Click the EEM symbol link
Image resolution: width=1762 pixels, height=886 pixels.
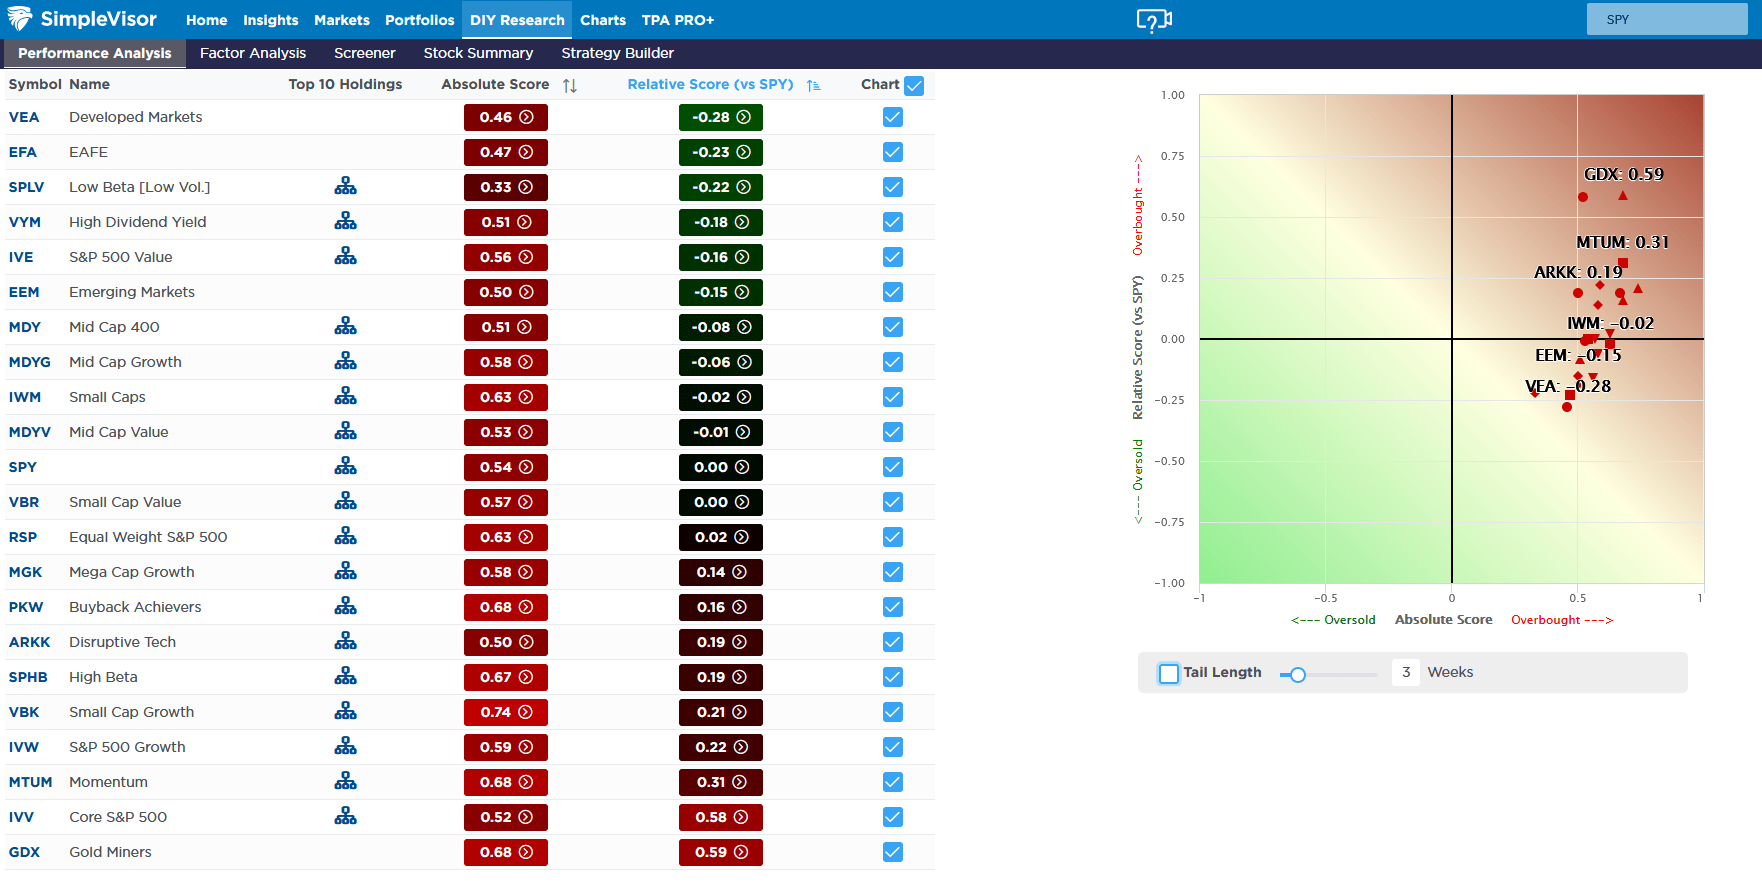[x=24, y=292]
